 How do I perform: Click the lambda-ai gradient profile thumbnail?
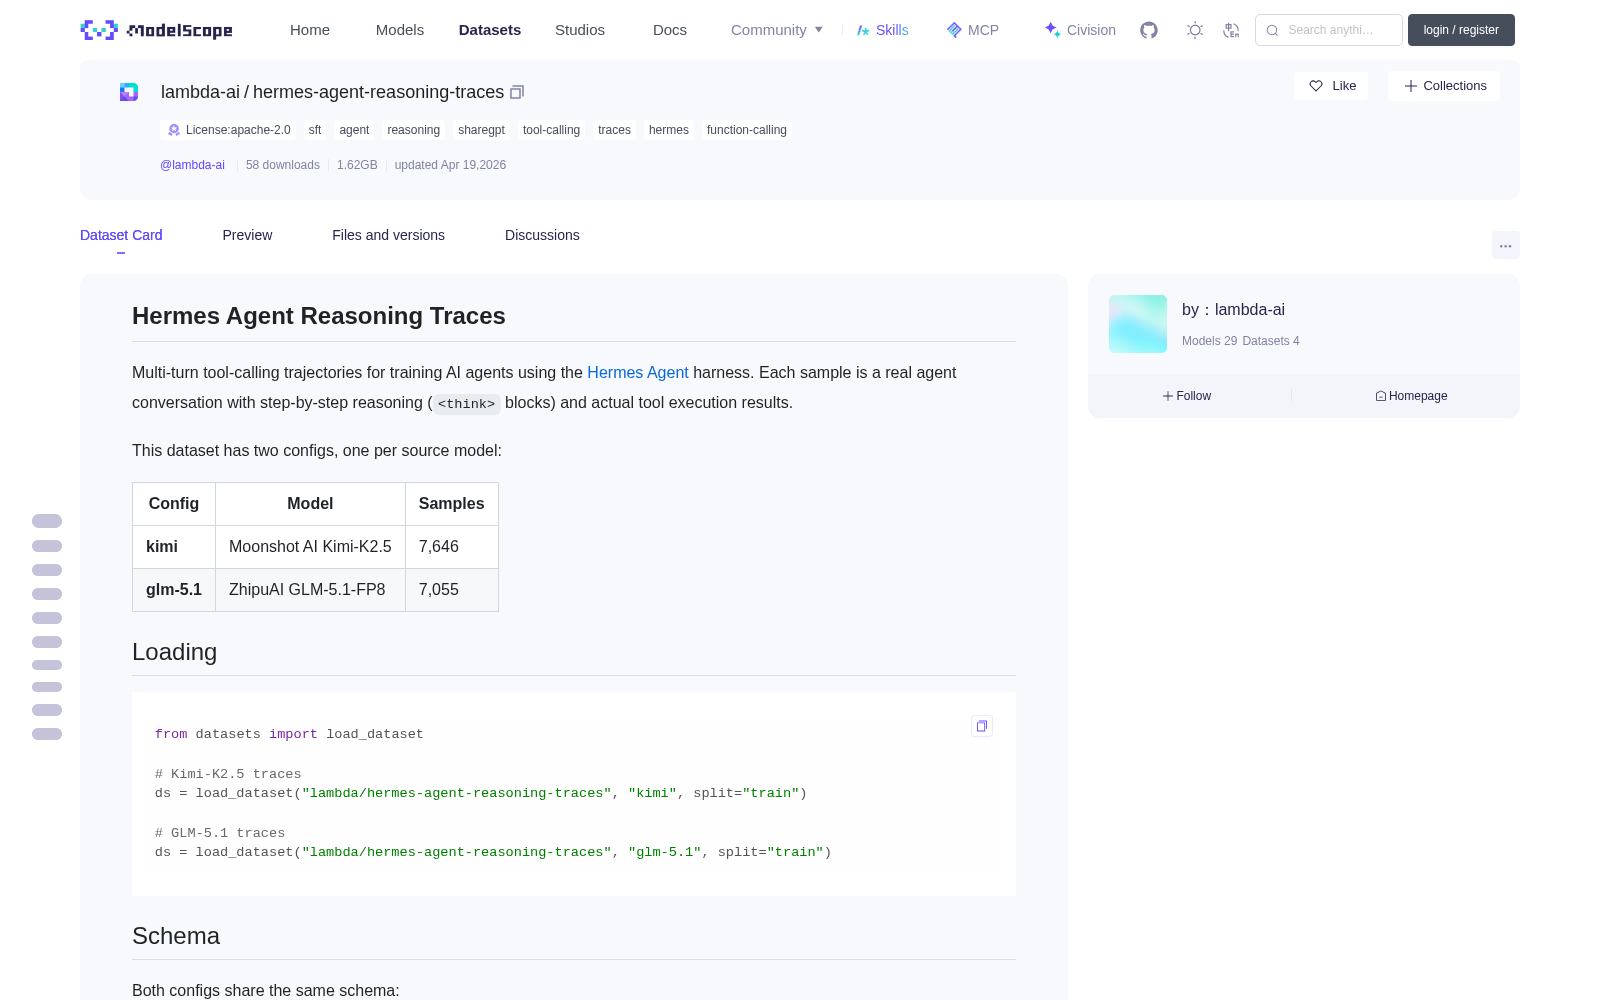coord(1138,324)
